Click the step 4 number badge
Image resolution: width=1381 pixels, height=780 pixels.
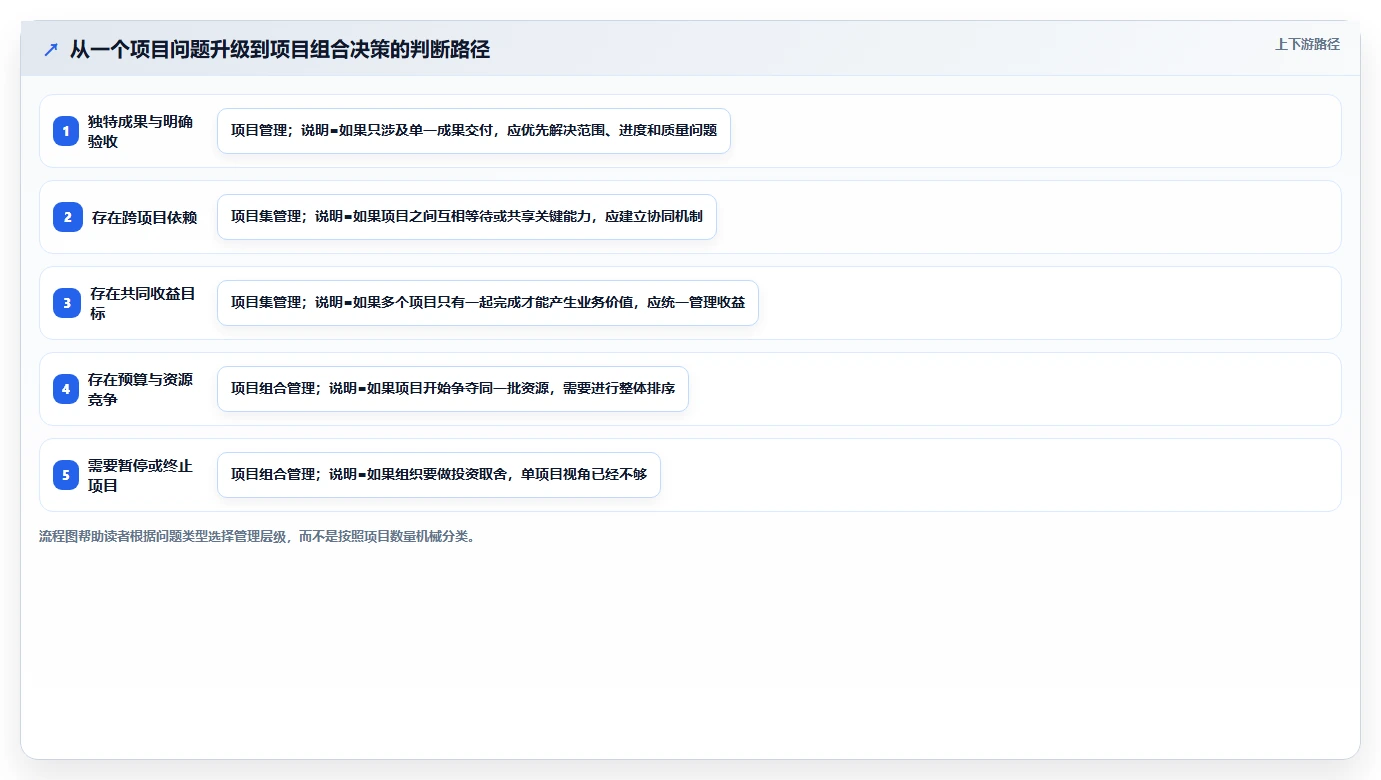(x=66, y=389)
